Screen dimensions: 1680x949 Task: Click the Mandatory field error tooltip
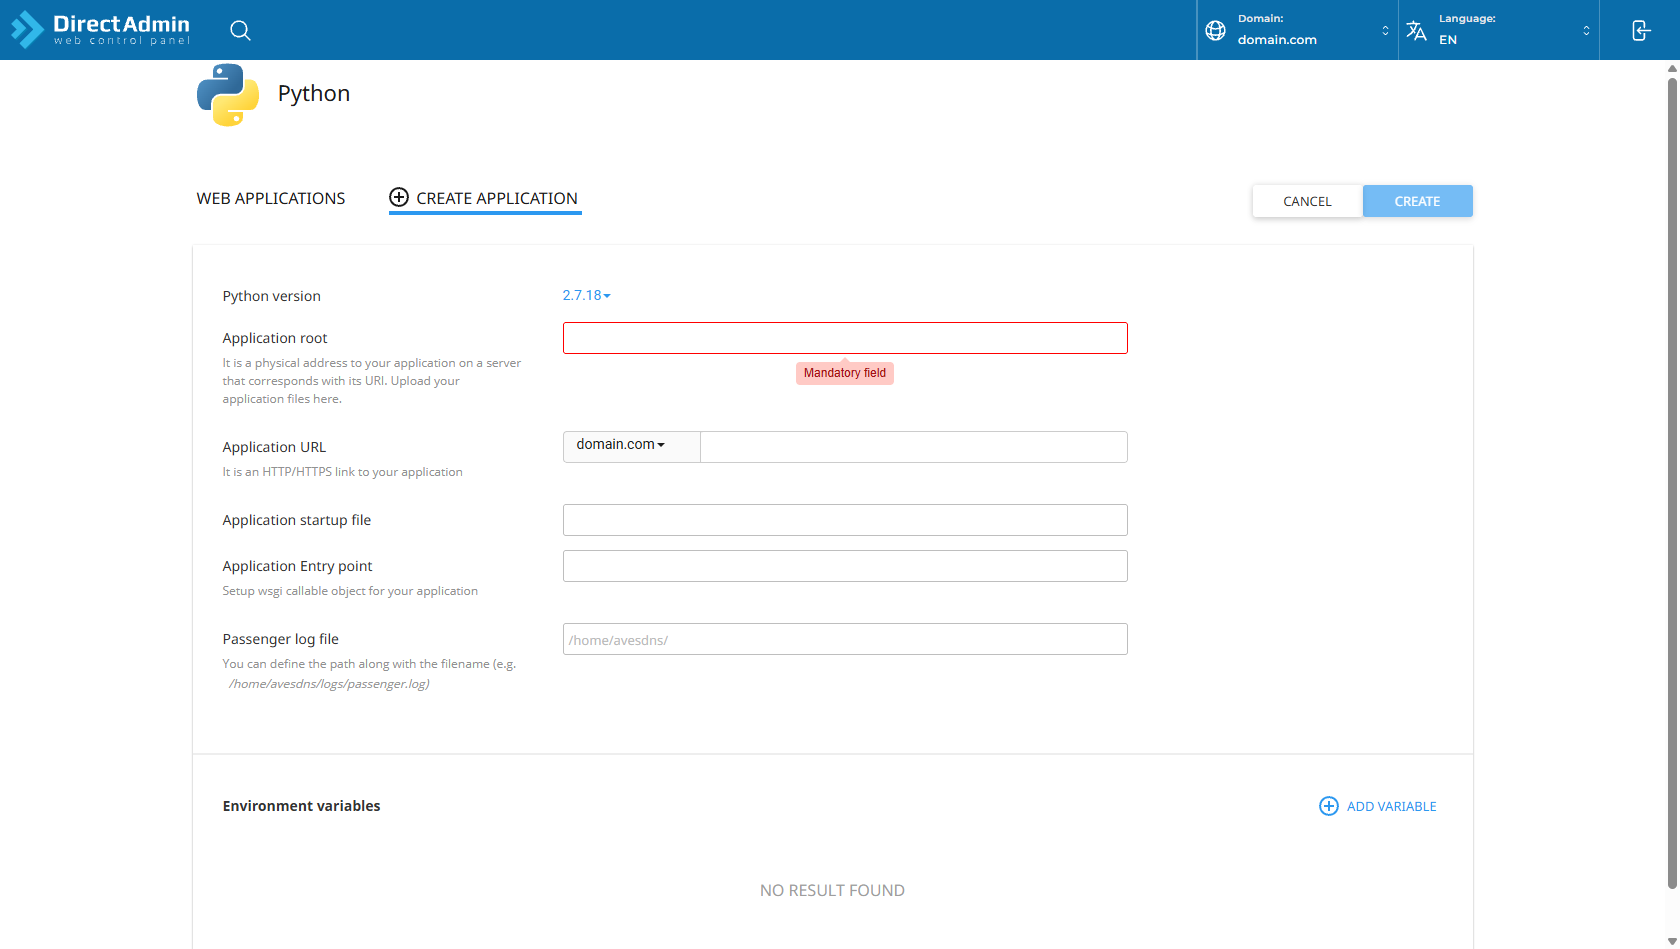point(845,373)
